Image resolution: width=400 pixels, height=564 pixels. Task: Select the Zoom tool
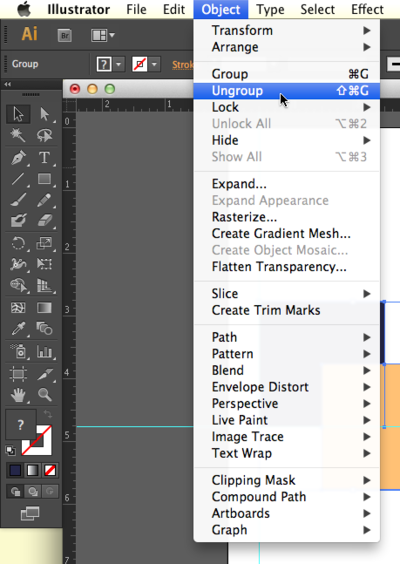[x=44, y=395]
